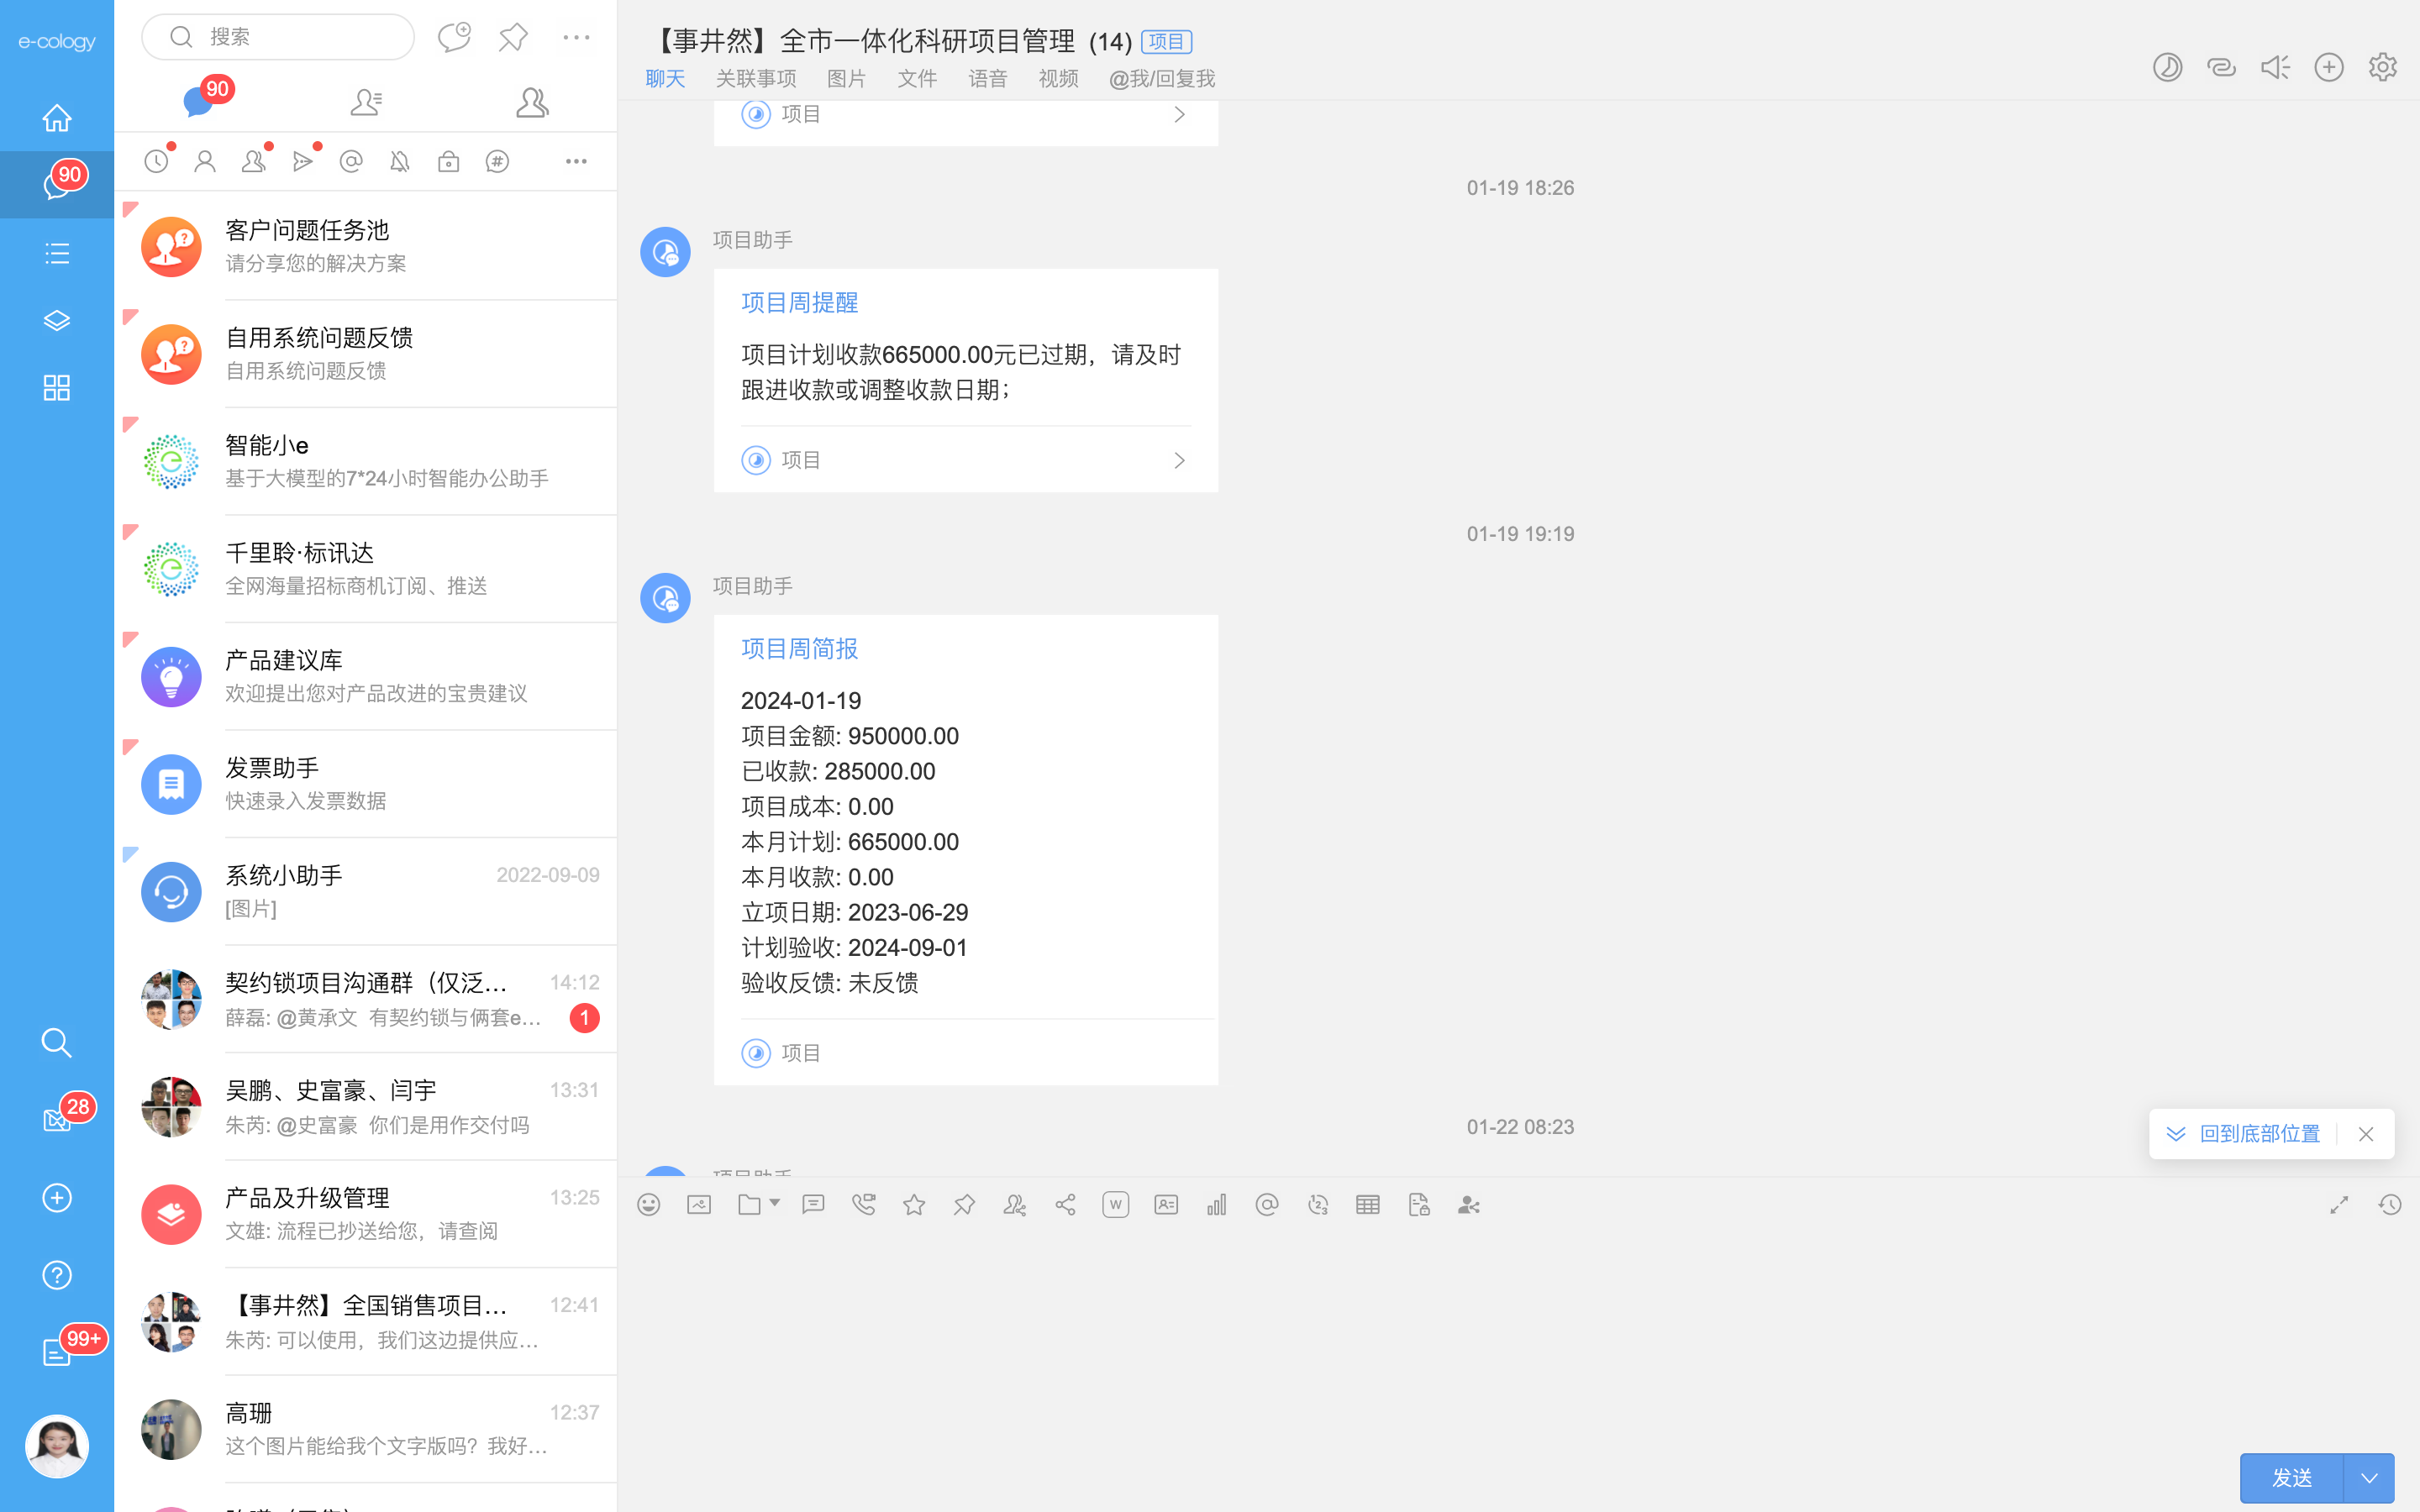Click the bar chart poll icon

[1216, 1205]
